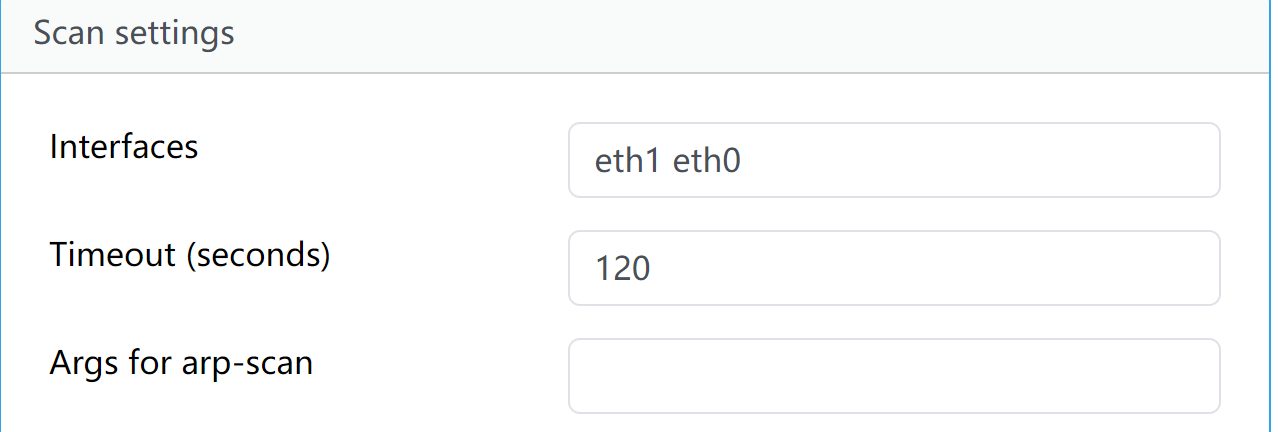The width and height of the screenshot is (1278, 432).
Task: Click the Timeout (seconds) label
Action: coord(190,255)
